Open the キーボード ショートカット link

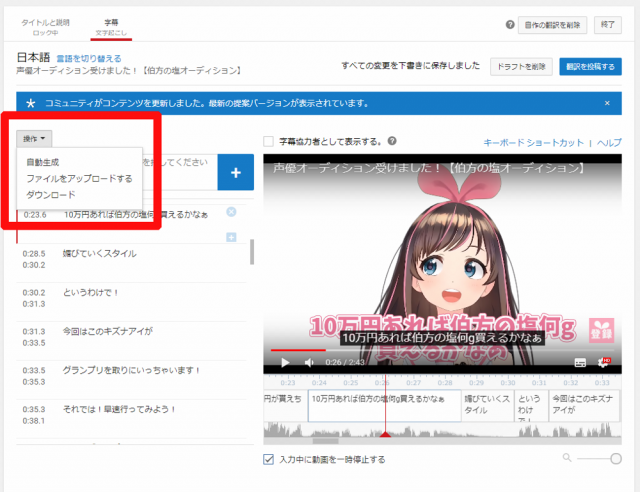(x=533, y=142)
